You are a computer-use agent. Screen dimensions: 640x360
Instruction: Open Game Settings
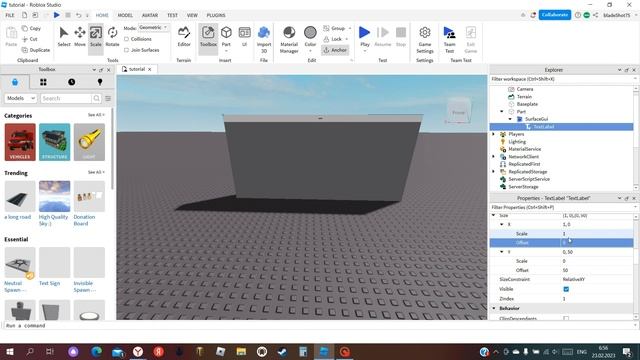424,39
